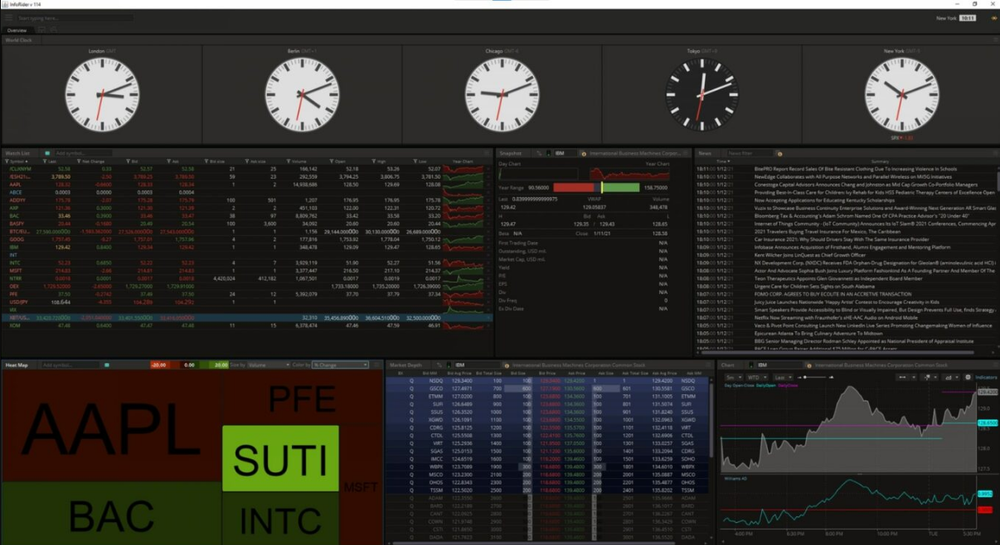1000x545 pixels.
Task: Open the Indicators link in Chart
Action: (x=985, y=377)
